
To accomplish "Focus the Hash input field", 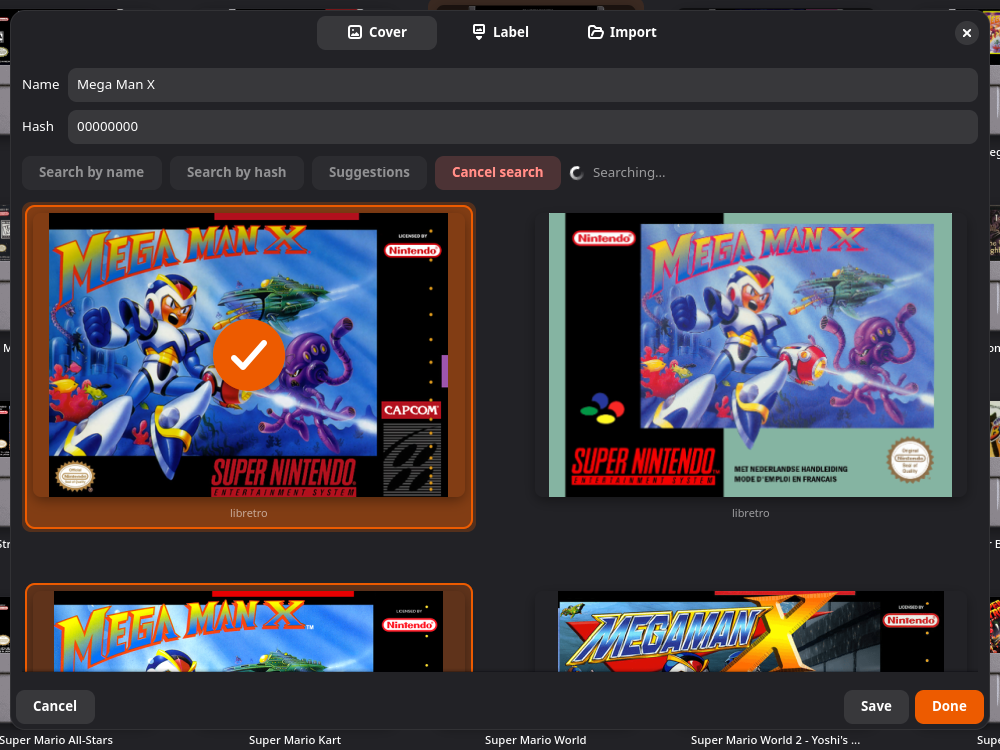I will [x=522, y=127].
